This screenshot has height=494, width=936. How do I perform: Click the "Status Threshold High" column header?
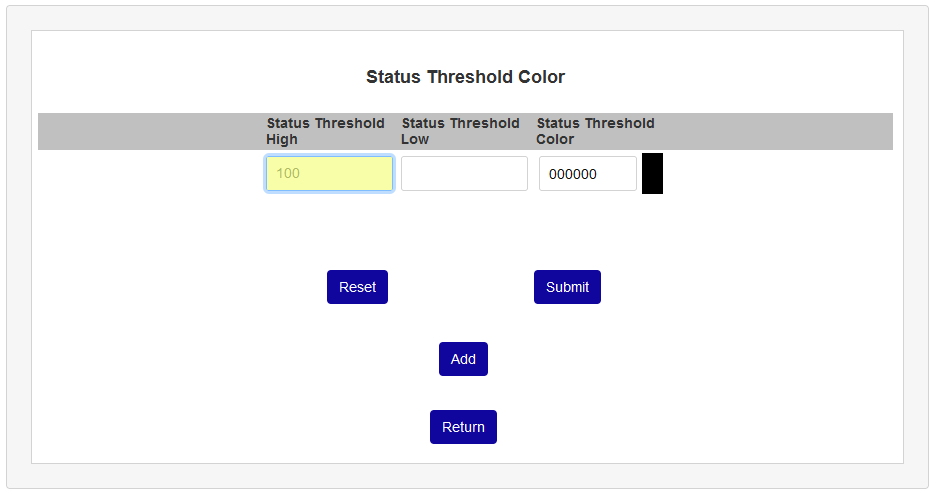click(x=325, y=131)
